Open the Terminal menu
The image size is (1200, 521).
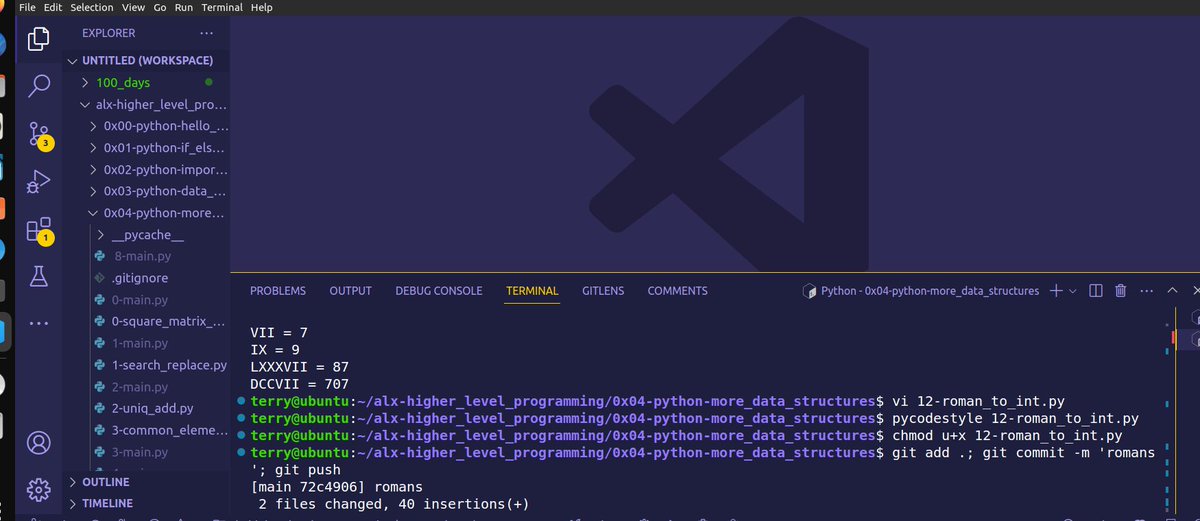222,7
